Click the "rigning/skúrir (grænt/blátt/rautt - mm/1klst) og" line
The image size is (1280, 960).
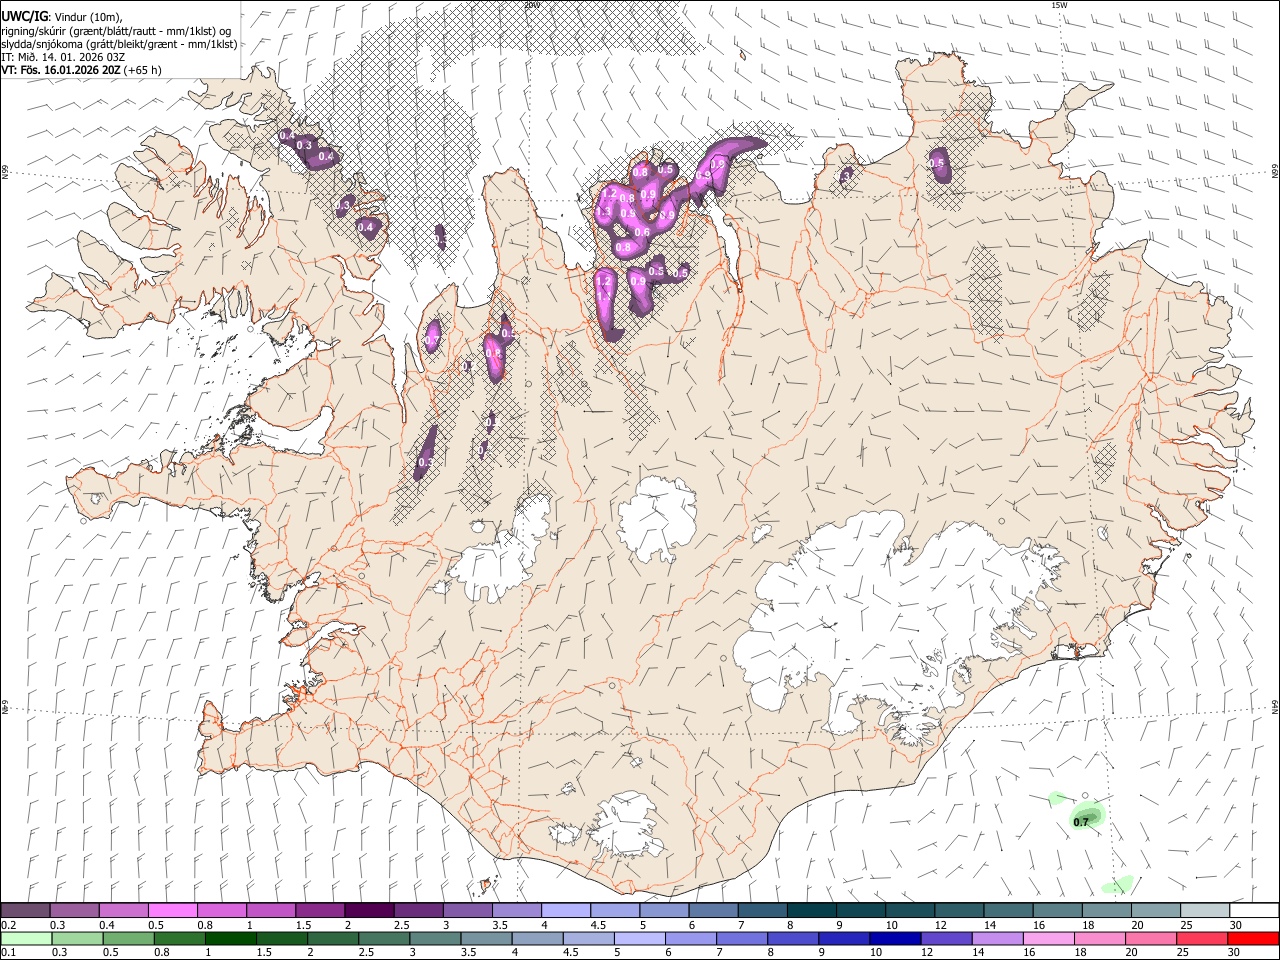pyautogui.click(x=116, y=30)
